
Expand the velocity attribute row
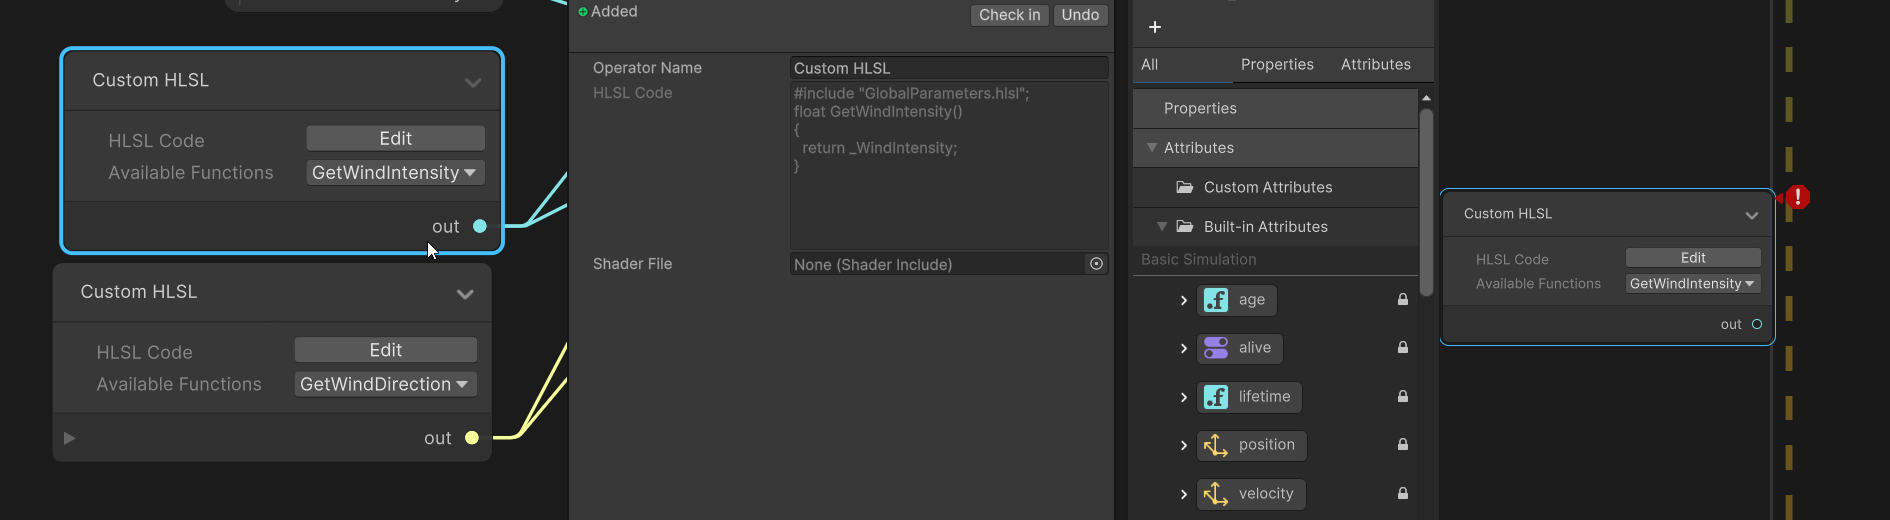click(1184, 494)
